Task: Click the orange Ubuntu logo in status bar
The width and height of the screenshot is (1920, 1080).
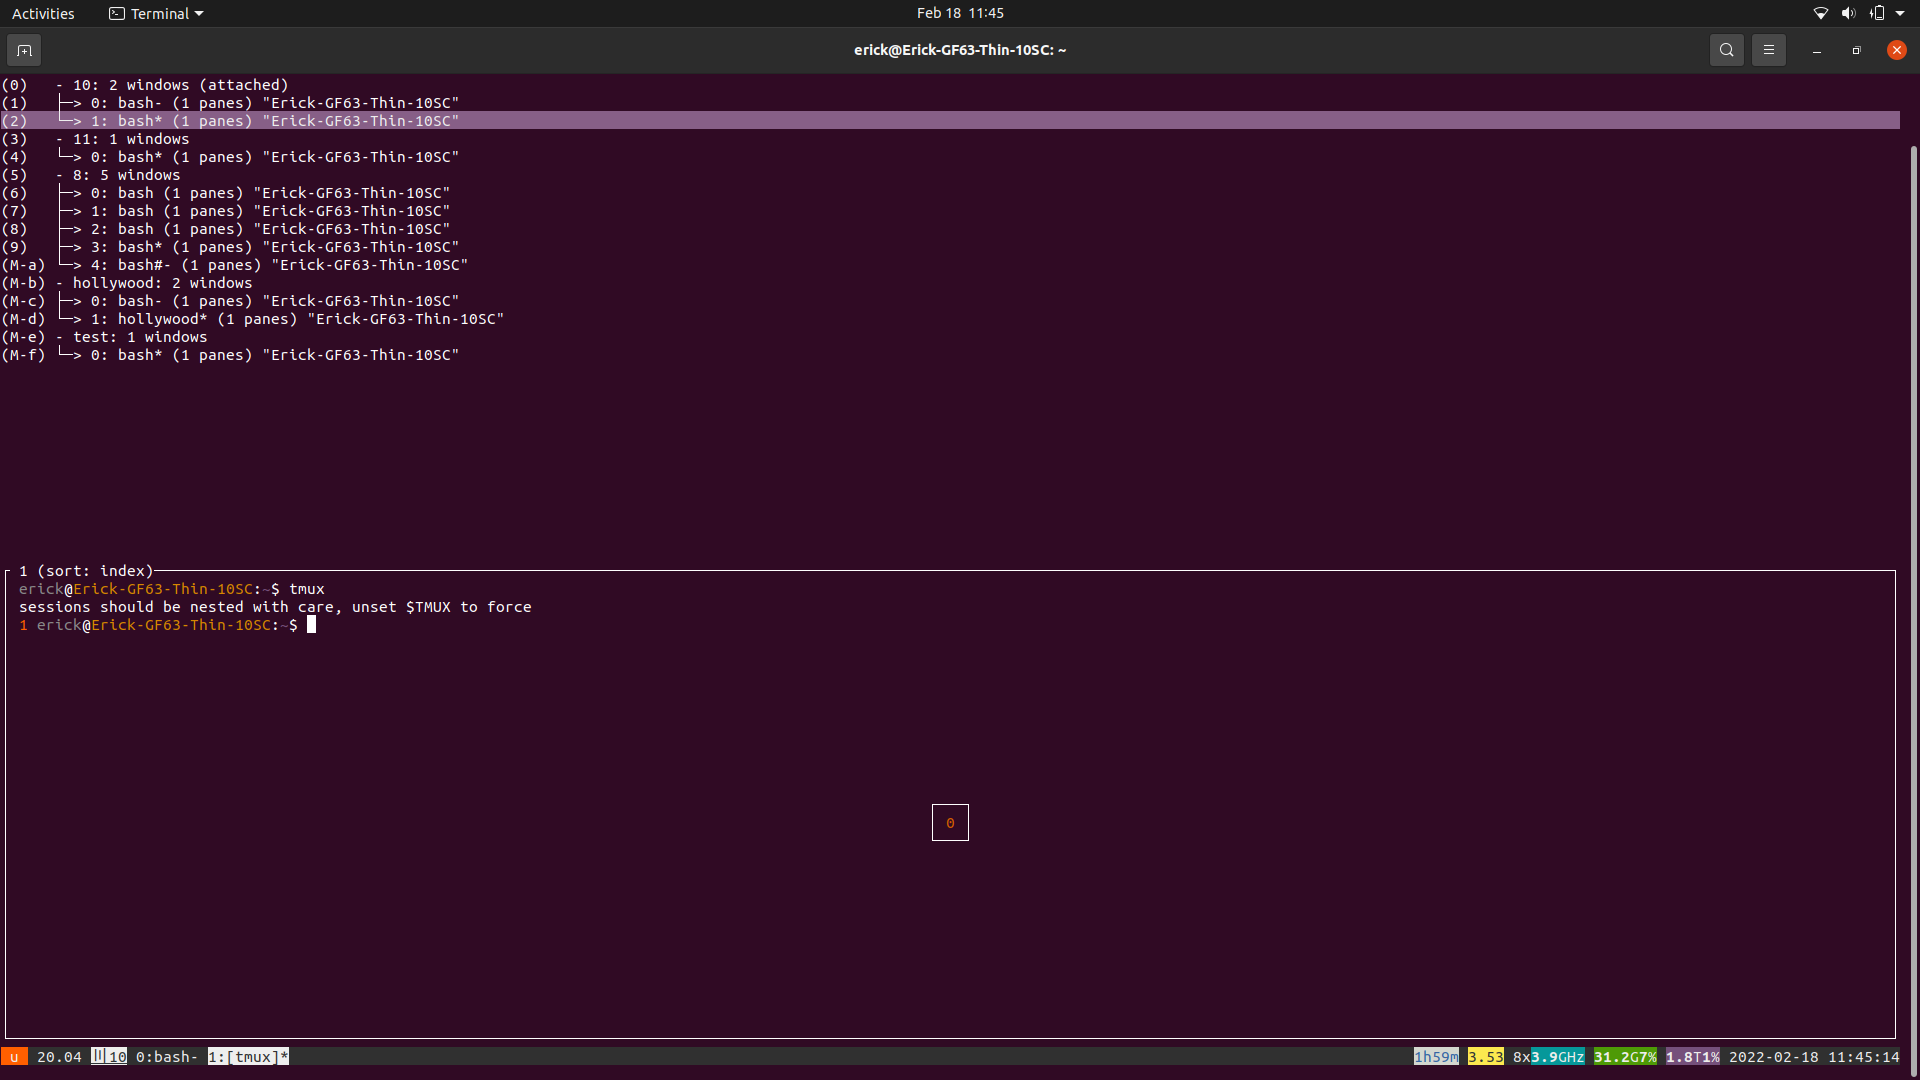Action: (14, 1057)
